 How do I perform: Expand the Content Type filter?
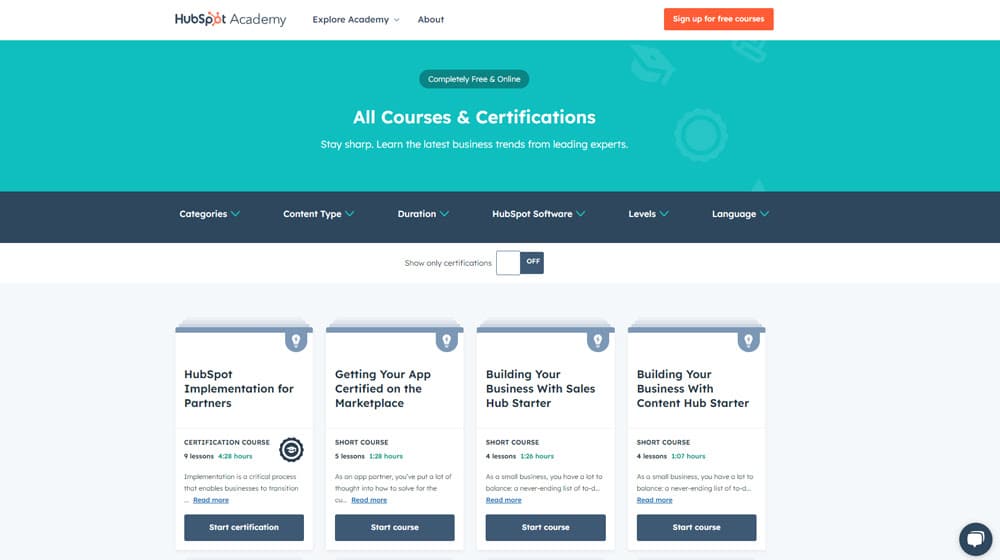click(318, 214)
